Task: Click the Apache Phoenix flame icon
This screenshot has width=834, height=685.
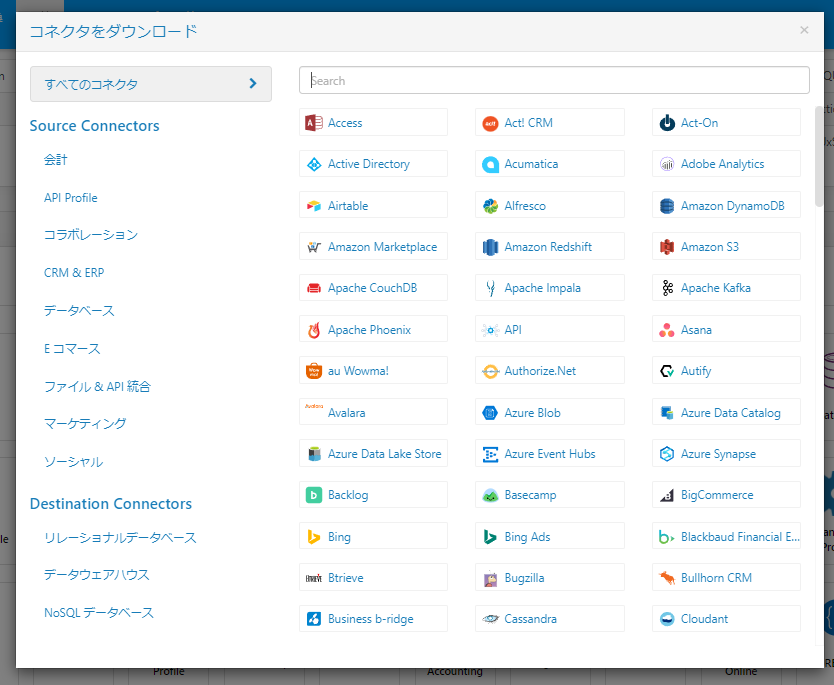Action: coord(314,330)
